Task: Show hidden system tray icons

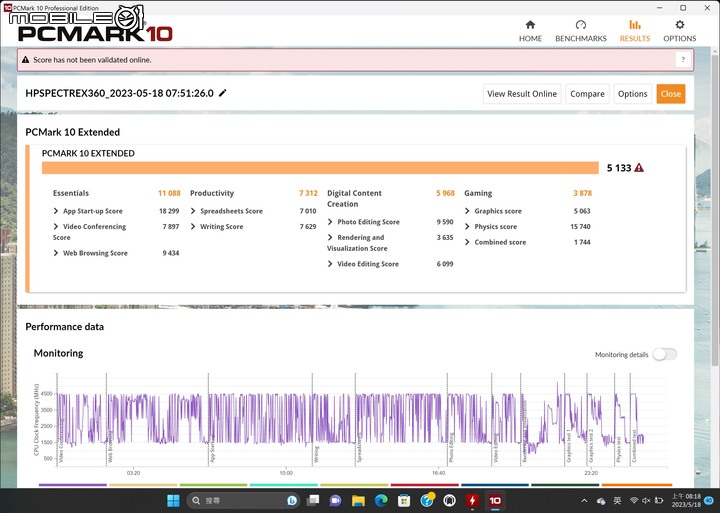Action: [x=584, y=501]
